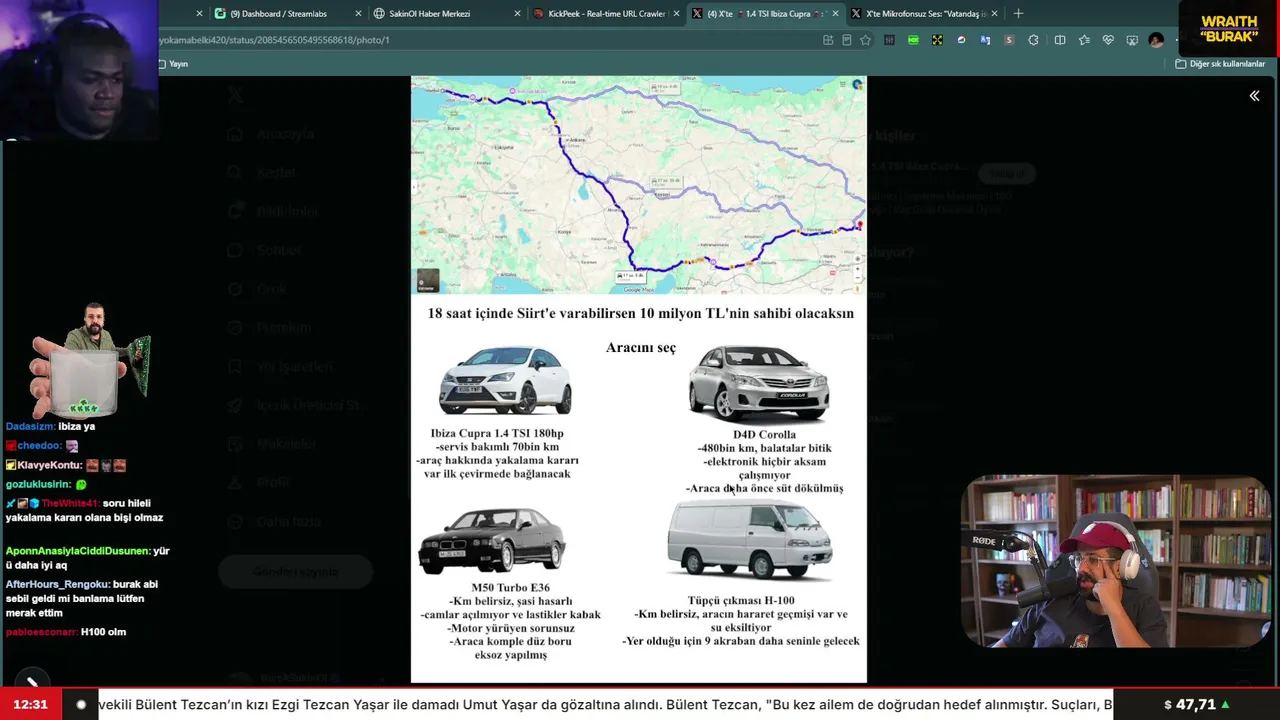Open the browser Extensions puzzle icon
Image resolution: width=1280 pixels, height=720 pixels.
click(x=1033, y=40)
